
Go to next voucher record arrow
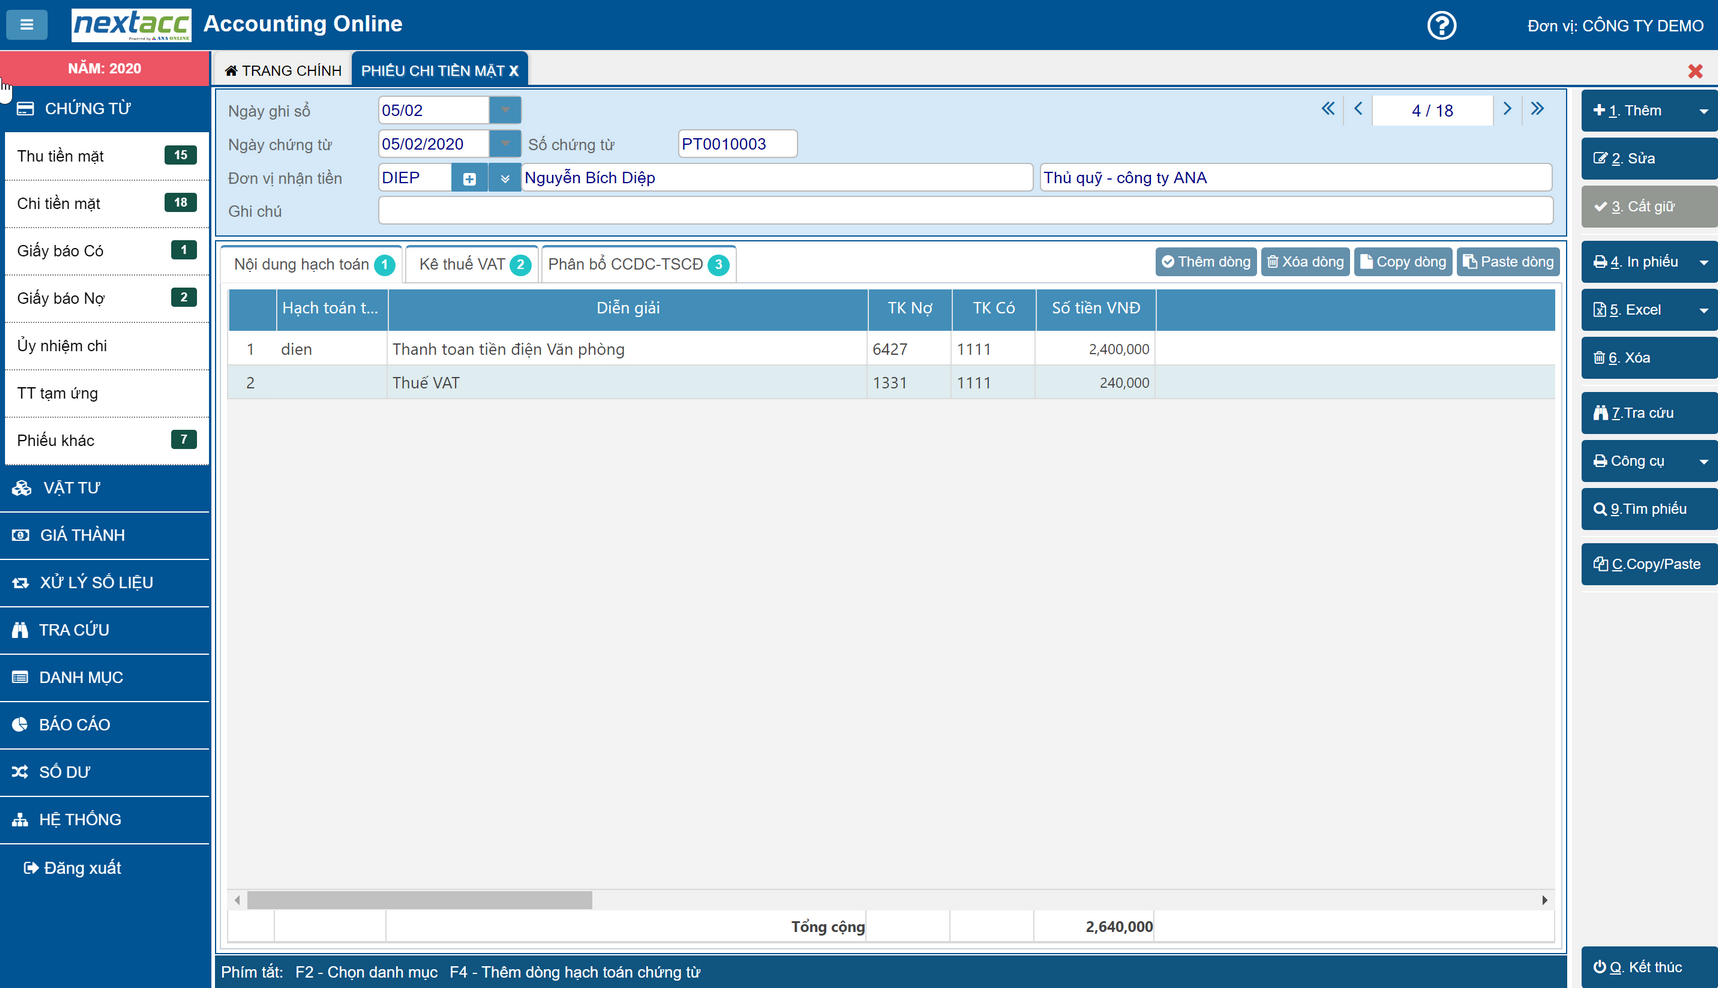pyautogui.click(x=1507, y=109)
